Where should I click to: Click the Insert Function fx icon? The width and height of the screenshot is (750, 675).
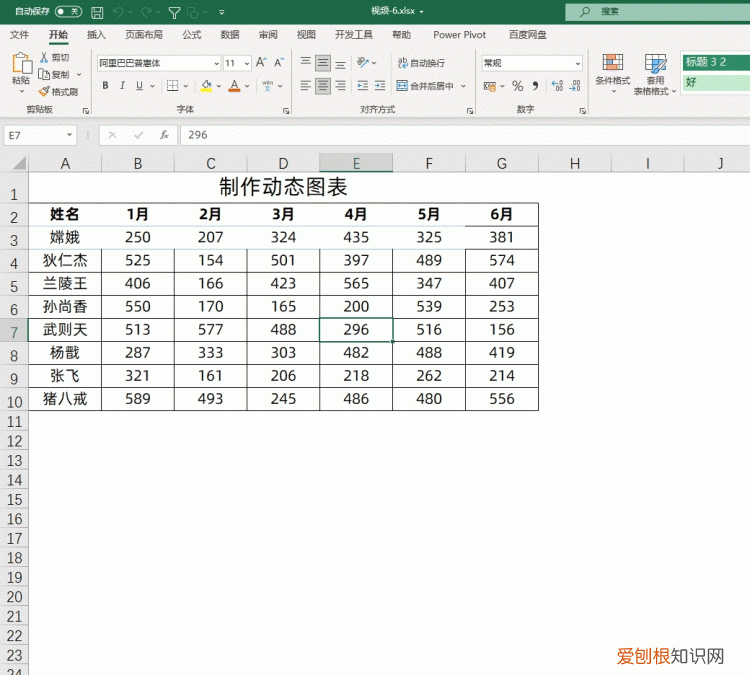(x=164, y=135)
